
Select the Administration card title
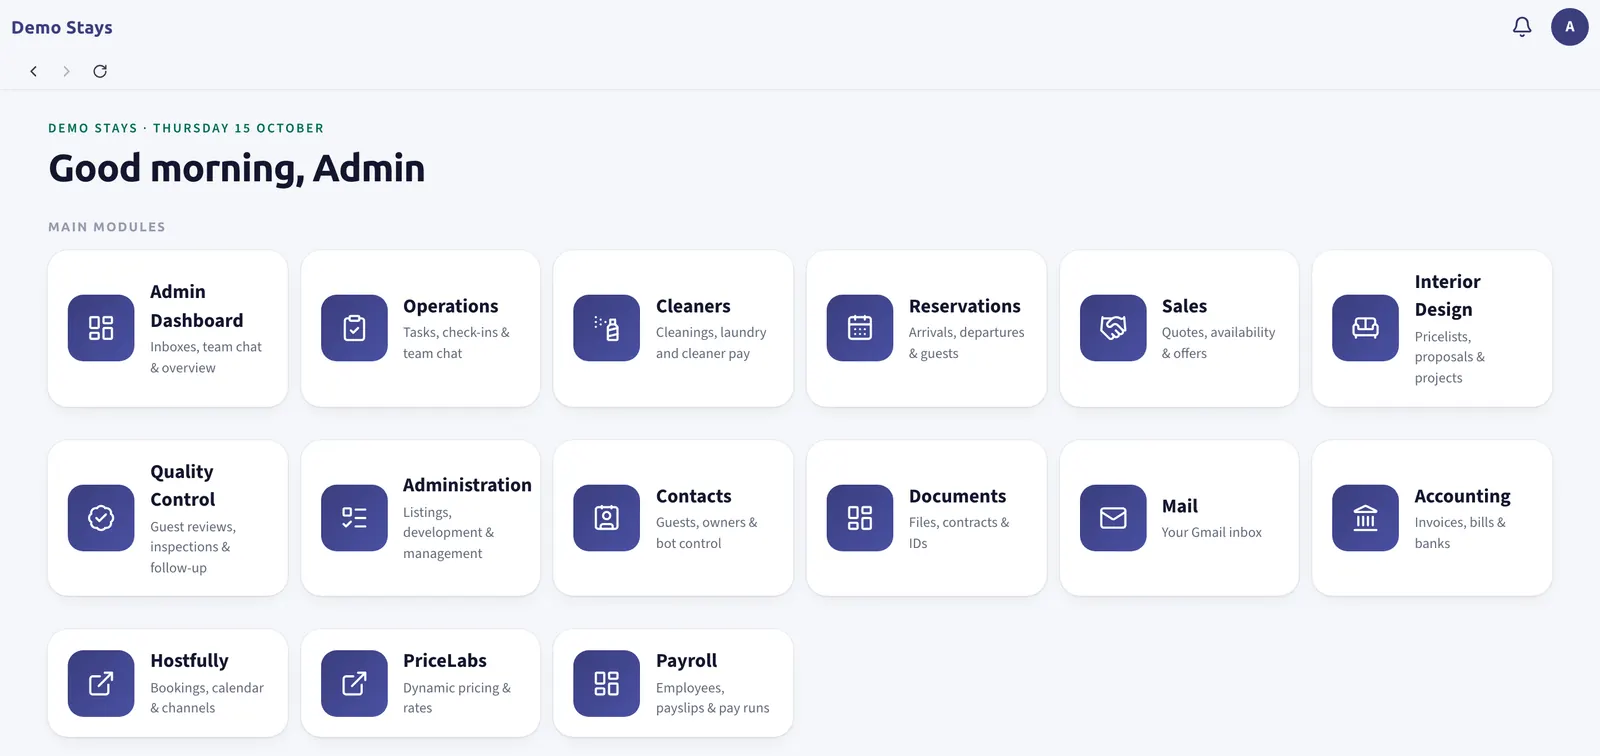coord(467,485)
